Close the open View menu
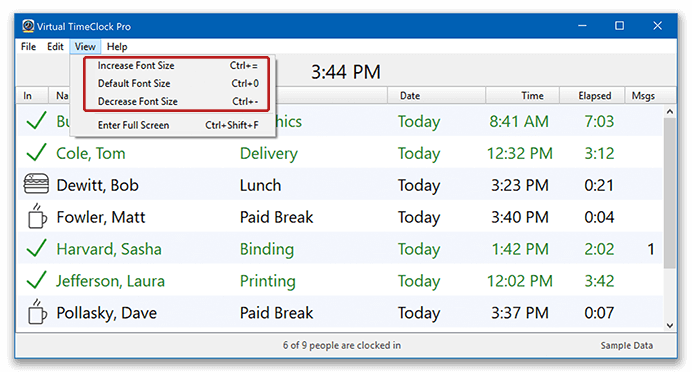Viewport: 692px width, 372px height. [x=85, y=46]
